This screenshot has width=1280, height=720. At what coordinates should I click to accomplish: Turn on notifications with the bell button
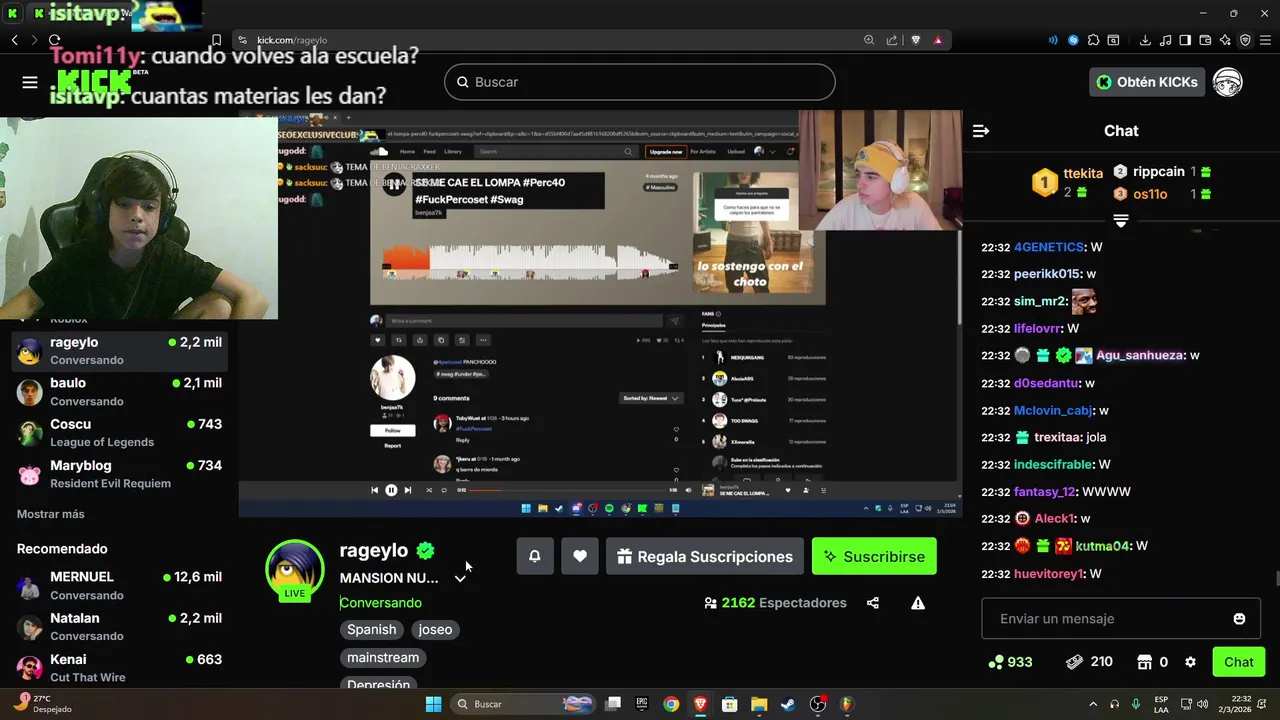point(535,557)
